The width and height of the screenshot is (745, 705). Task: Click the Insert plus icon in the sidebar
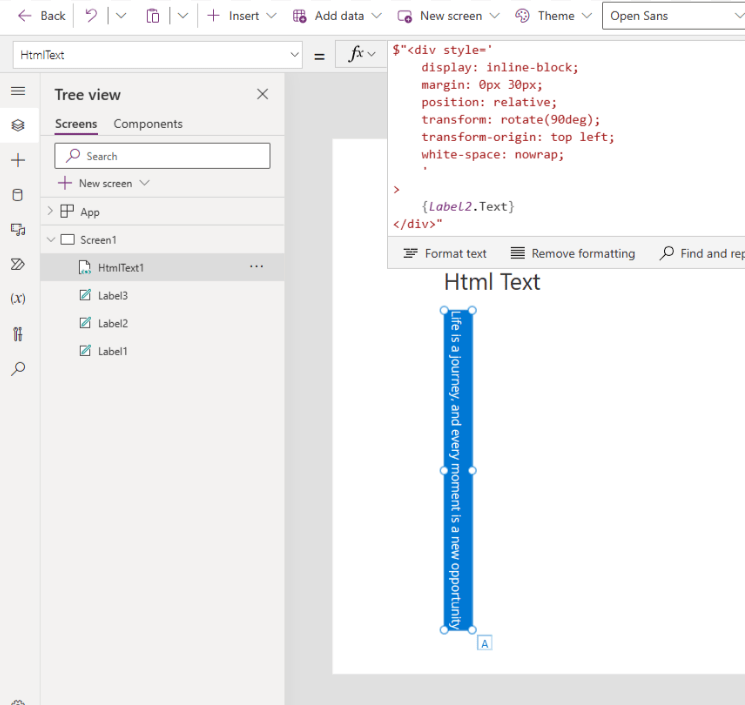pos(18,160)
